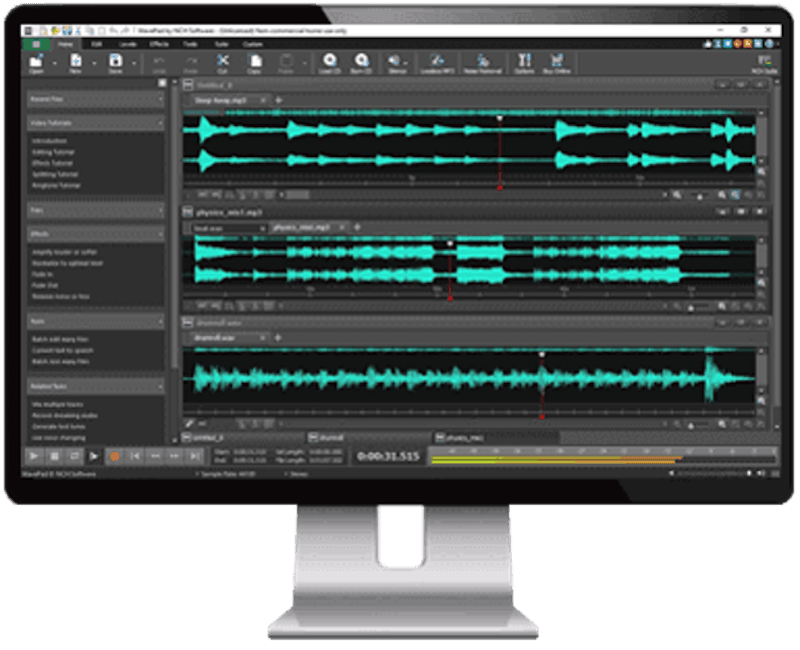Open the Options tools icon

tap(524, 63)
